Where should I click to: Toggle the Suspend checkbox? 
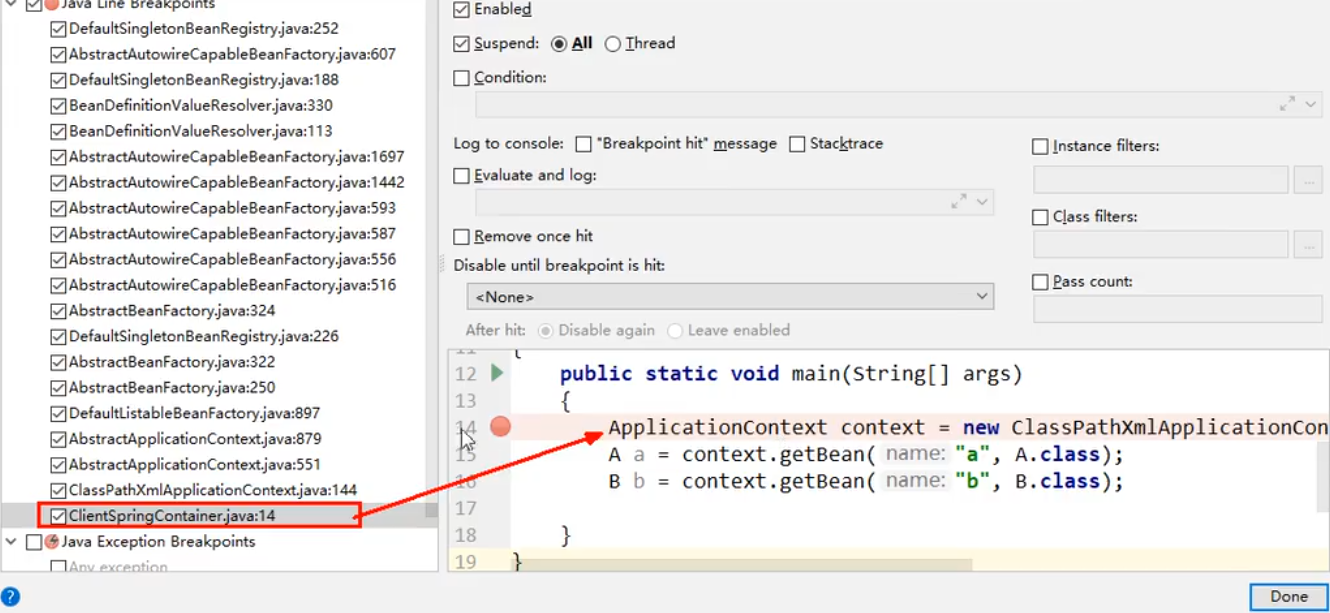pyautogui.click(x=461, y=44)
